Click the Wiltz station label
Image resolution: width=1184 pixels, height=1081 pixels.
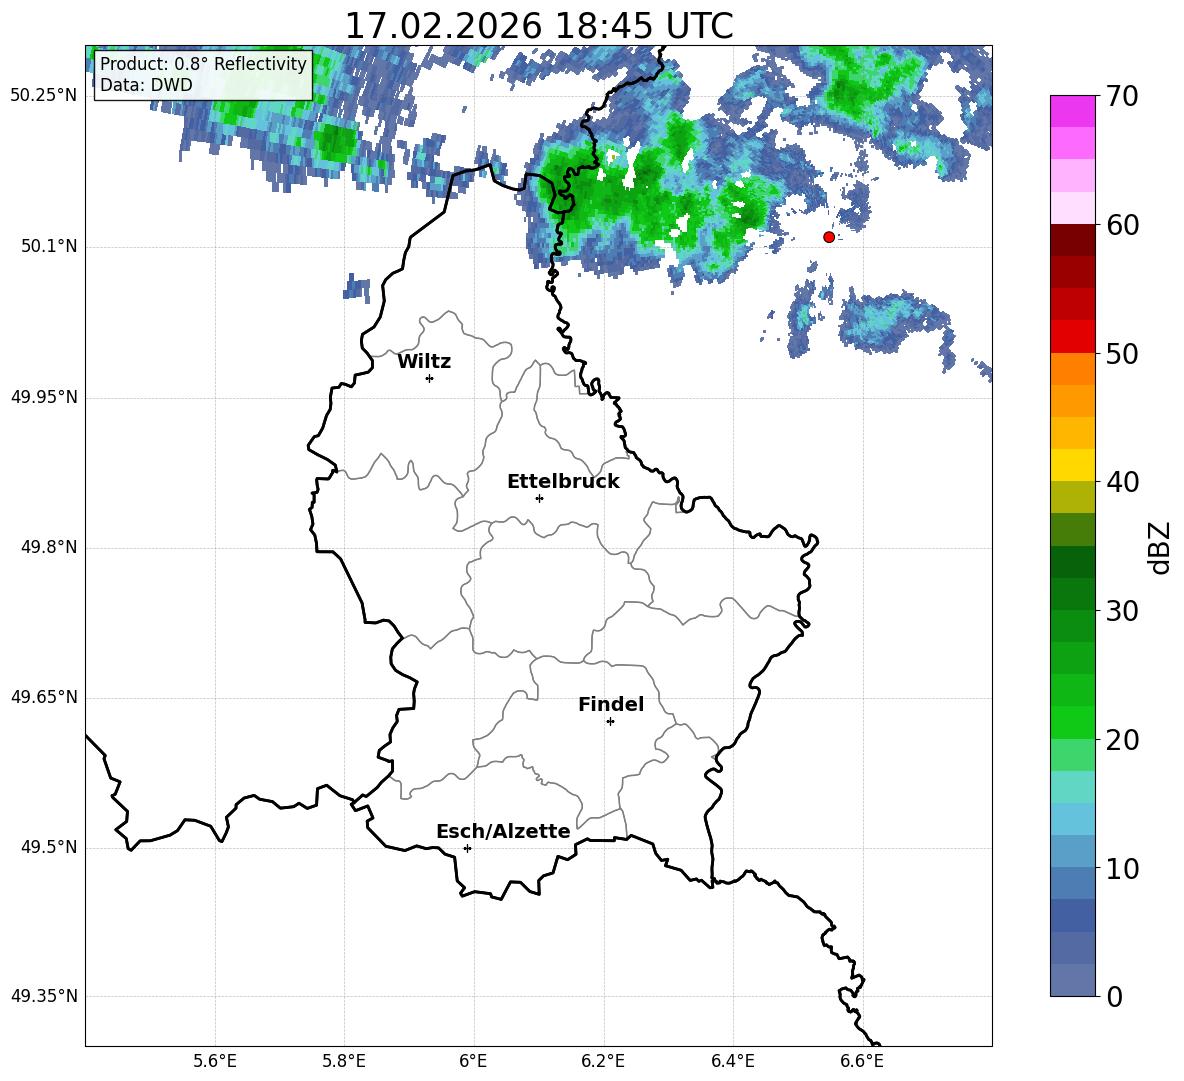pos(424,362)
